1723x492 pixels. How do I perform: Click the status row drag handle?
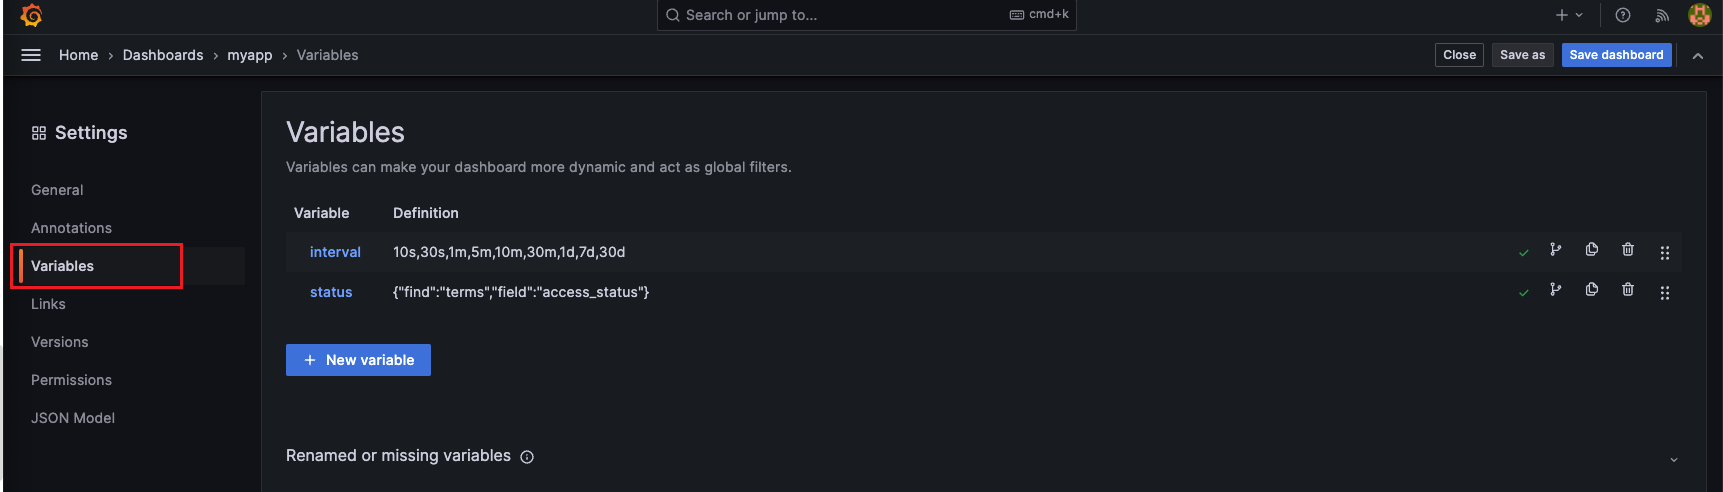pyautogui.click(x=1665, y=293)
